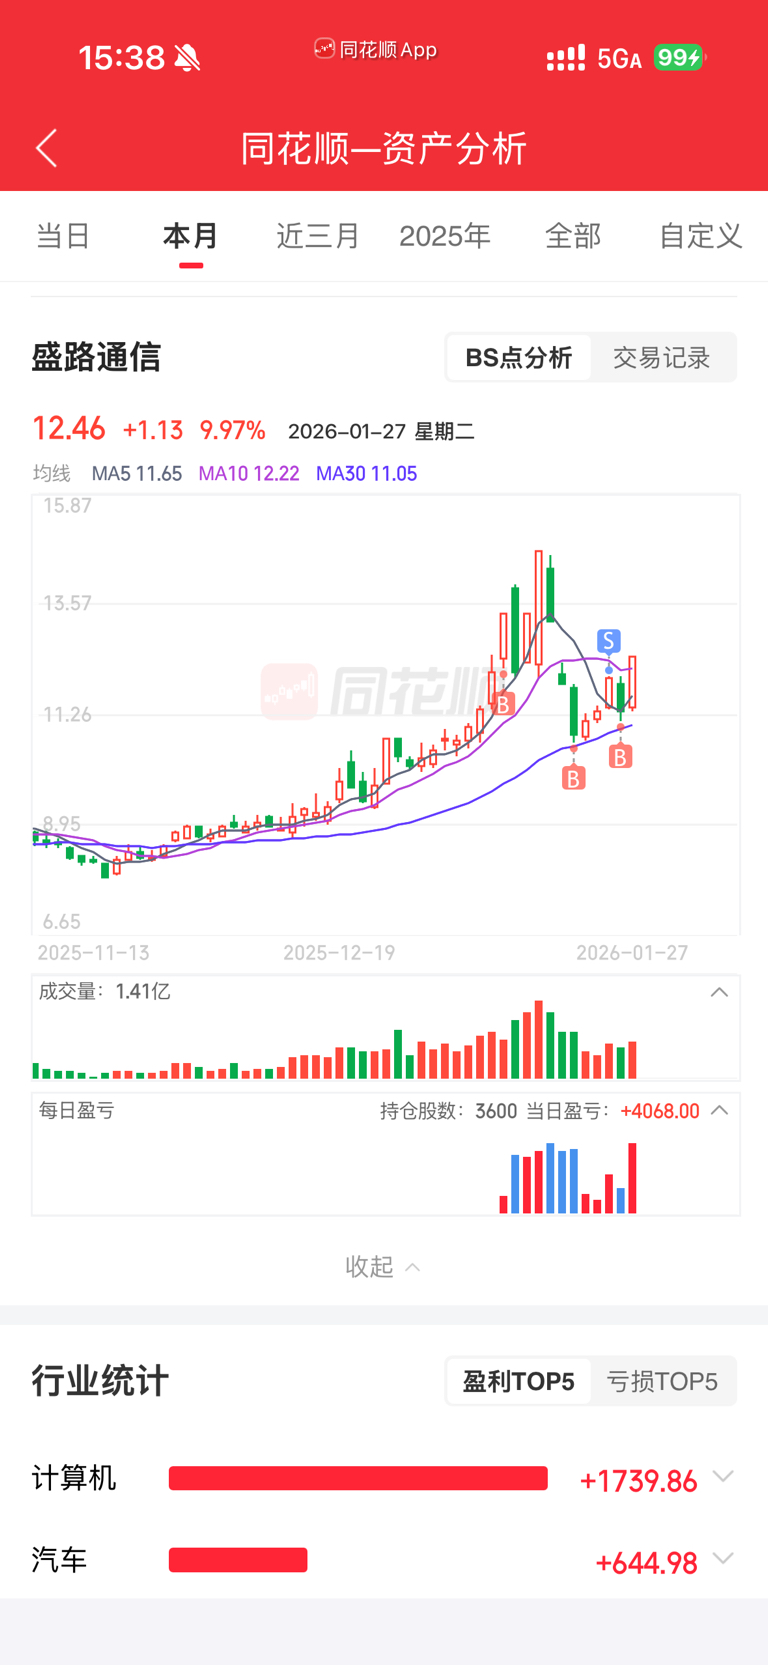
Task: Tap the +644.98 profit value
Action: pos(646,1563)
